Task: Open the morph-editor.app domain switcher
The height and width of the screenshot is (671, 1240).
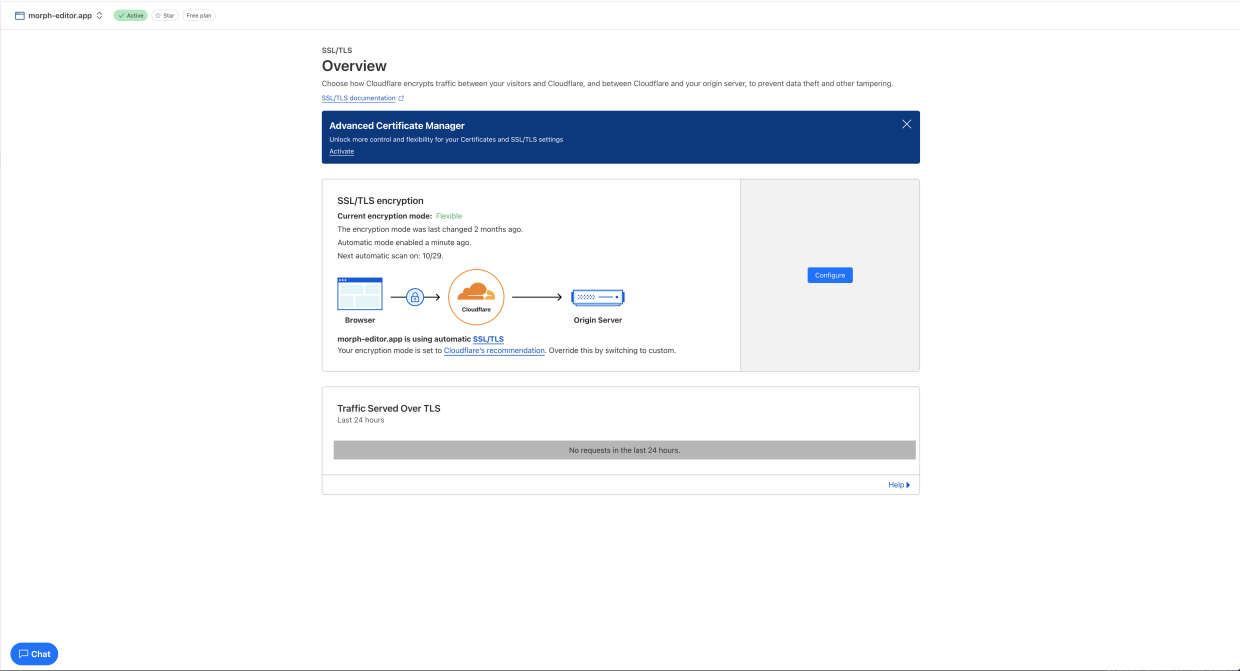Action: (99, 16)
